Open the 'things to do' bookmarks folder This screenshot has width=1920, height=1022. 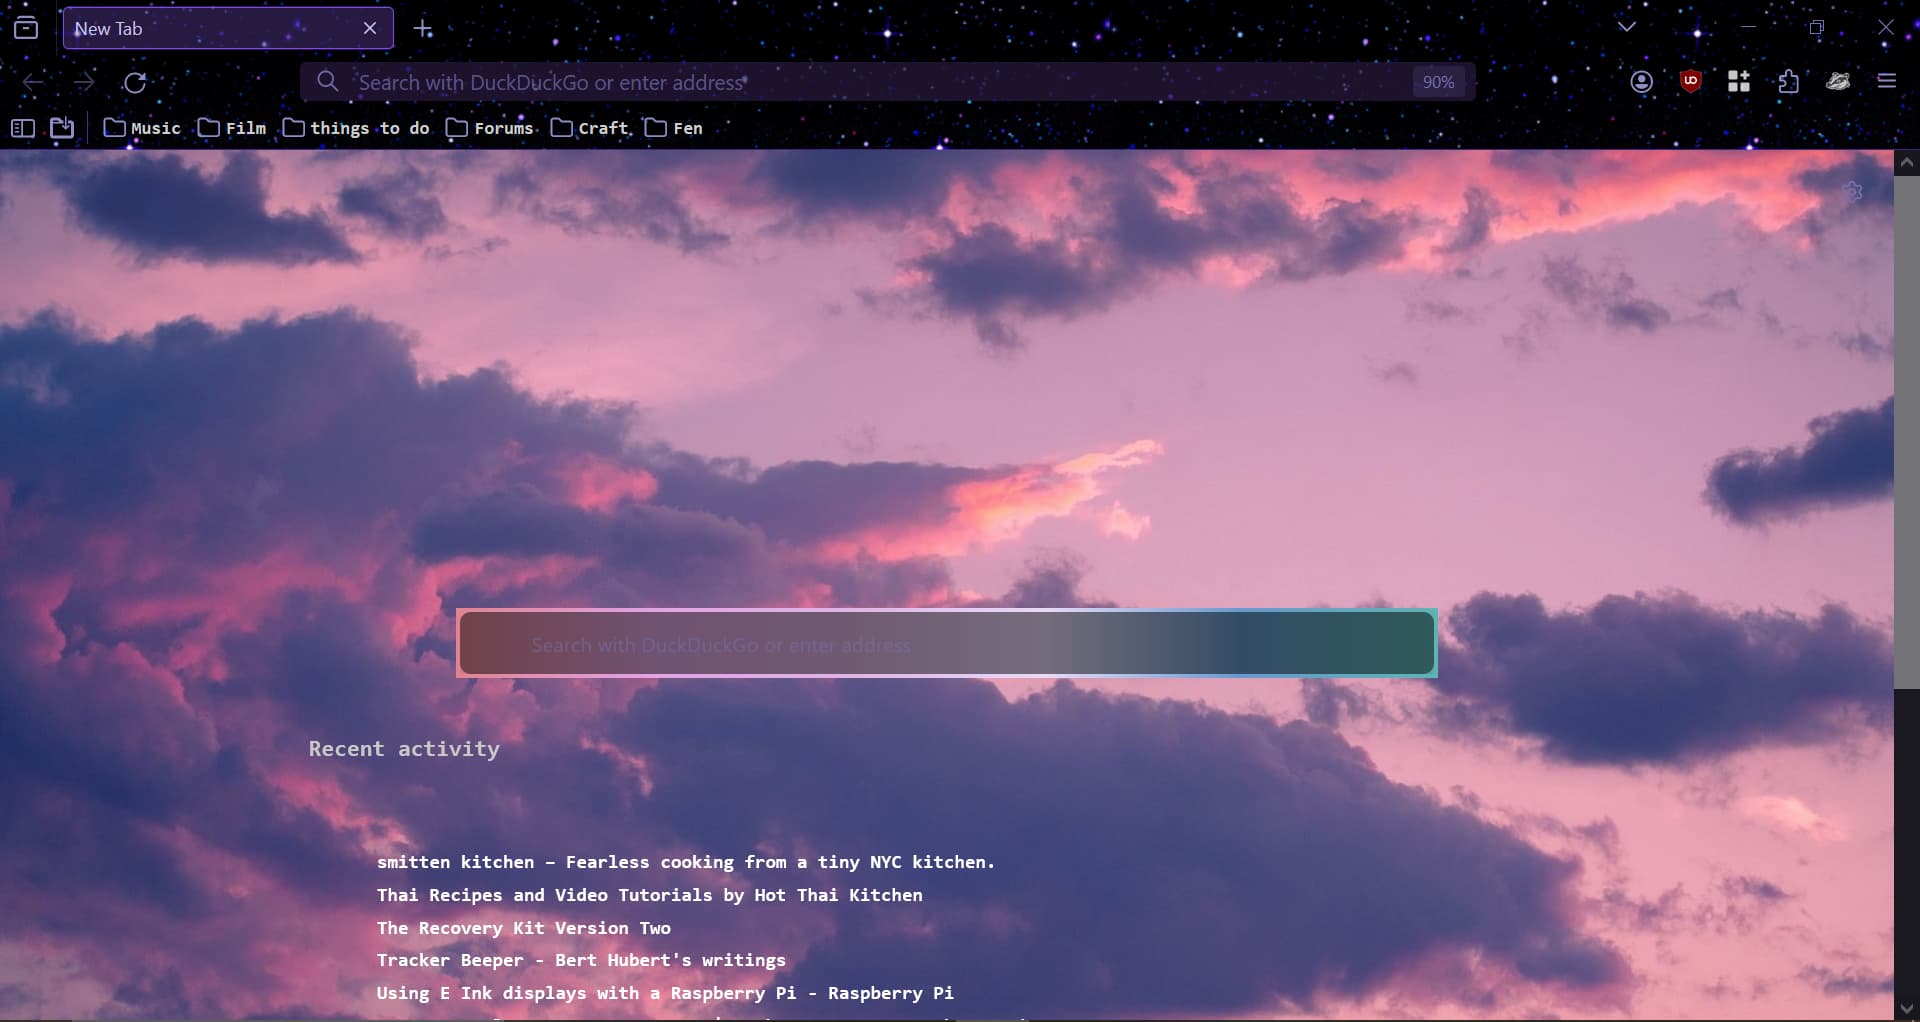356,128
